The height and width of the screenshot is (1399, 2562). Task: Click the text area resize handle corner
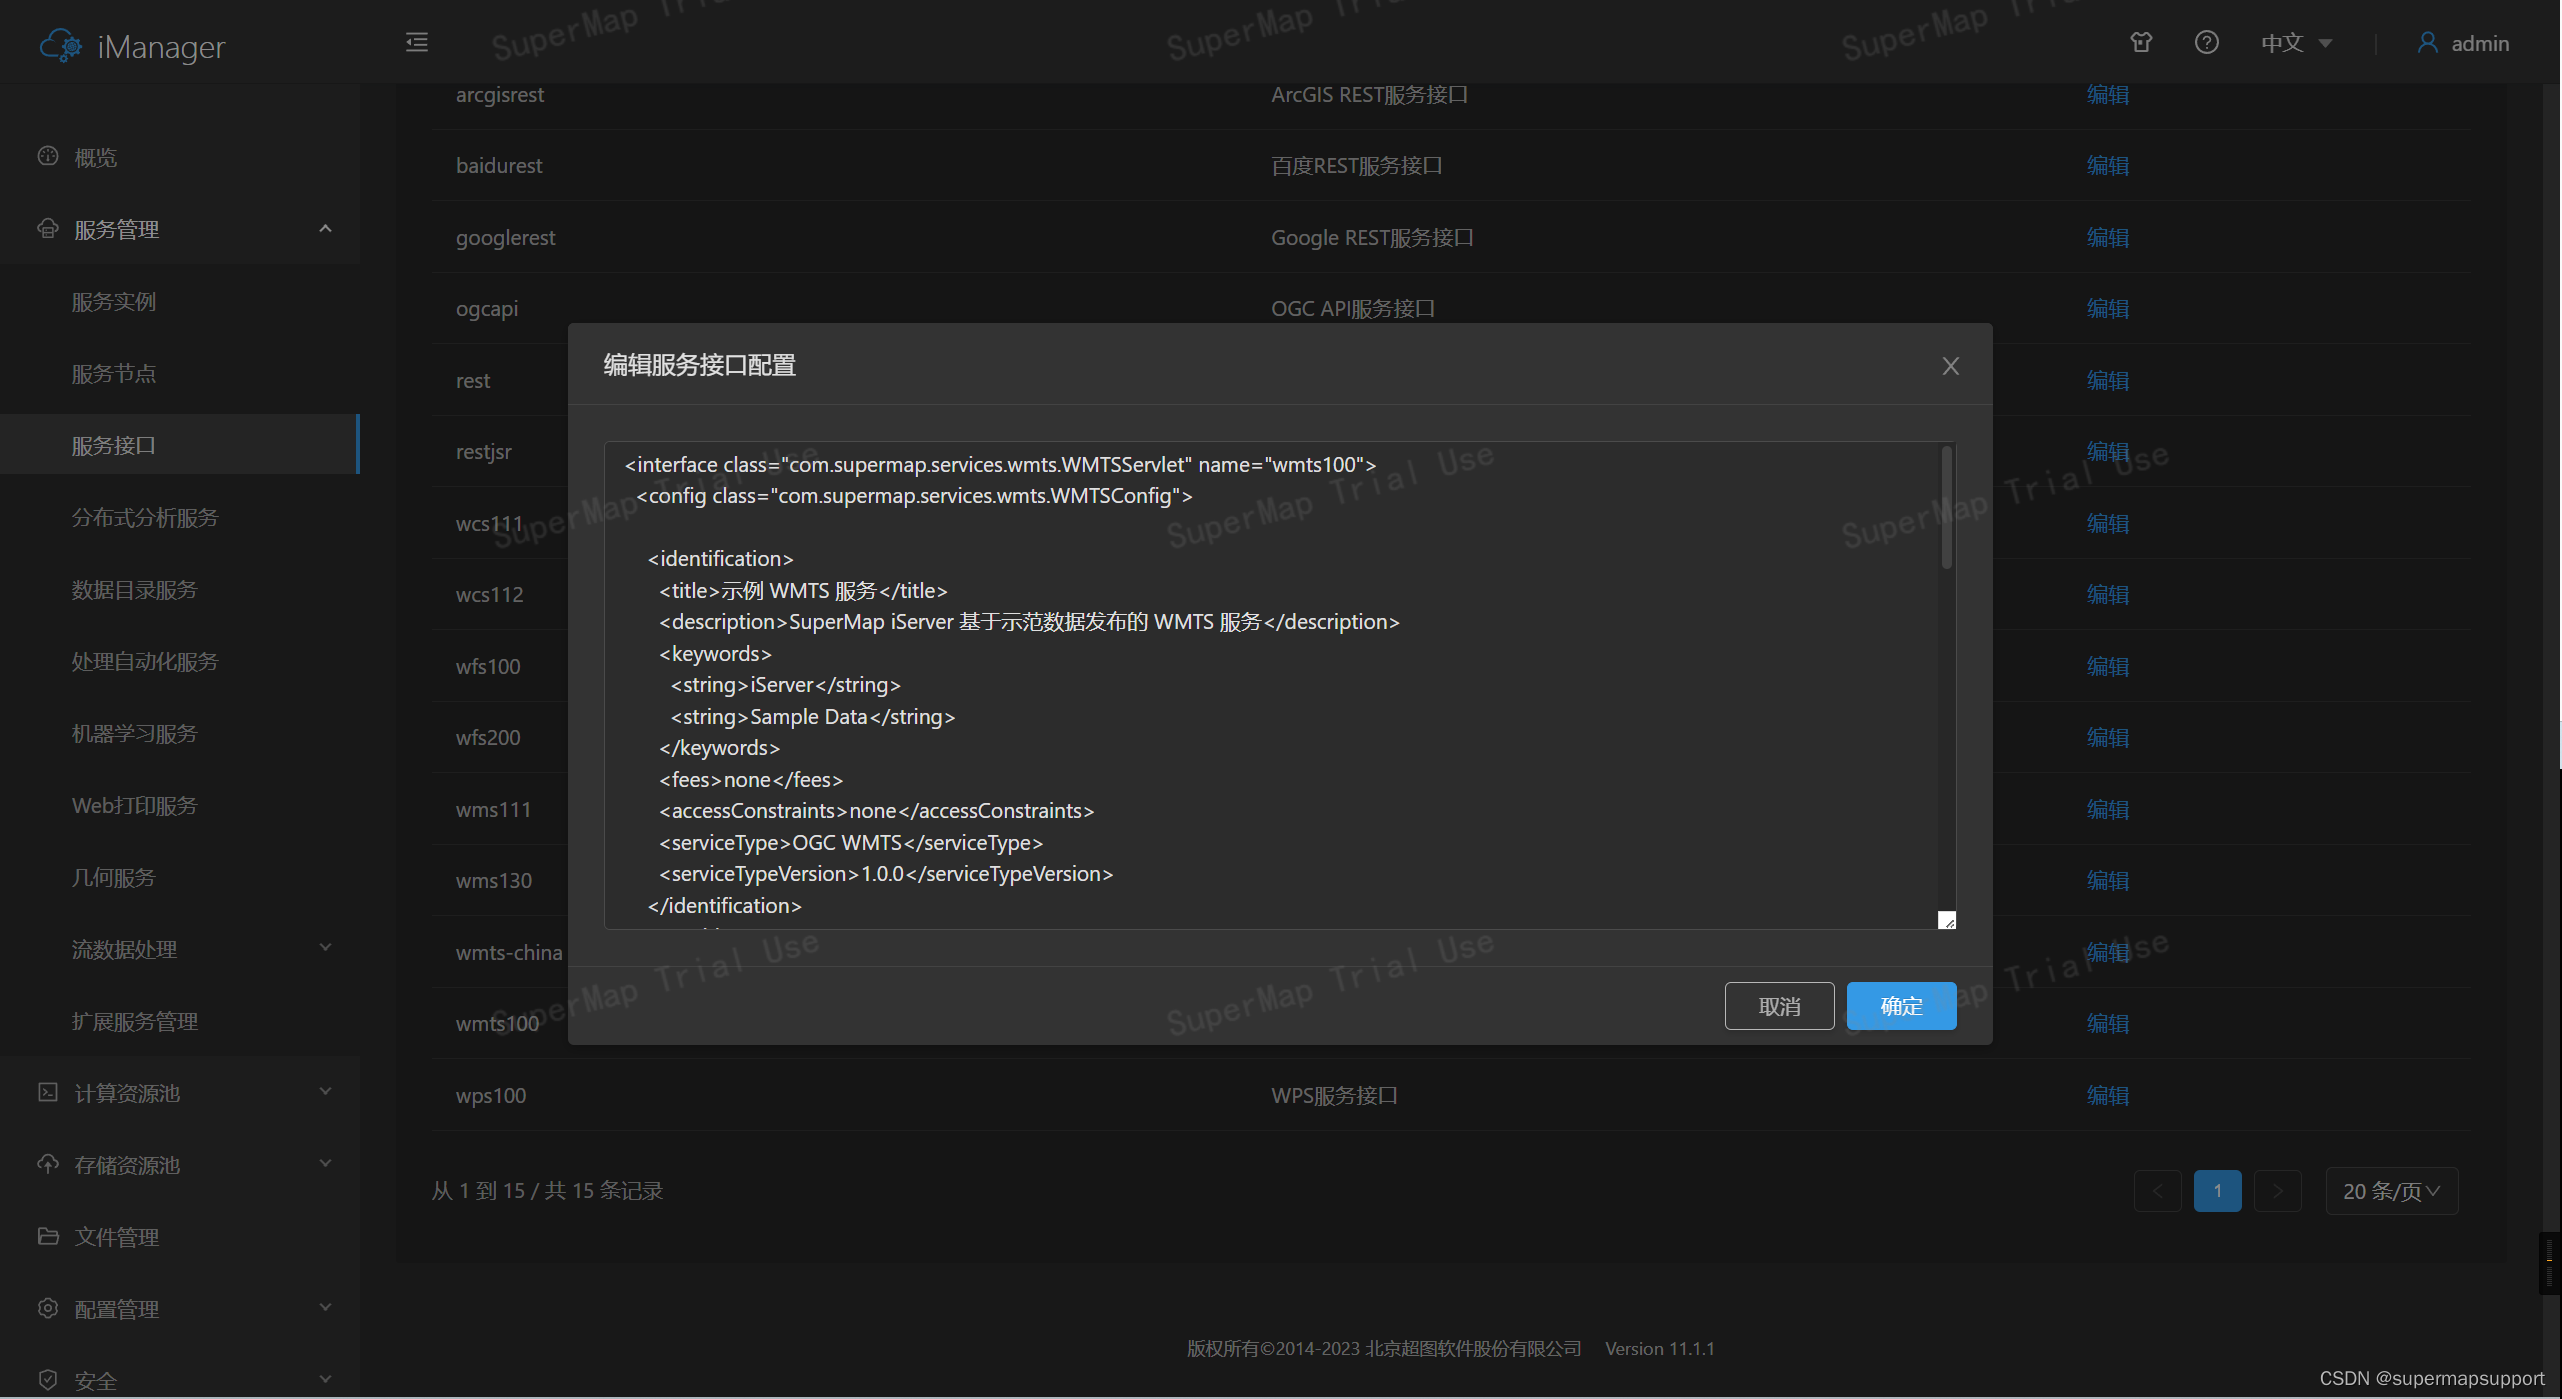pyautogui.click(x=1946, y=920)
